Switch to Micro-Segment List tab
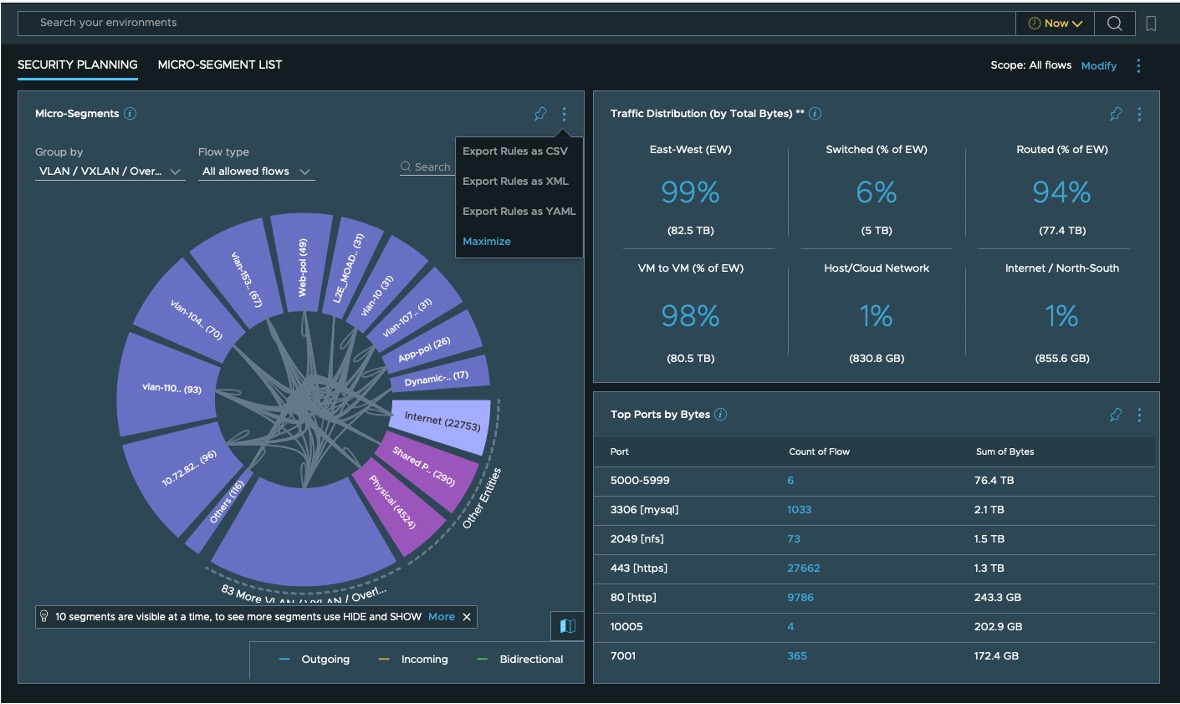Image resolution: width=1180 pixels, height=704 pixels. coord(220,65)
